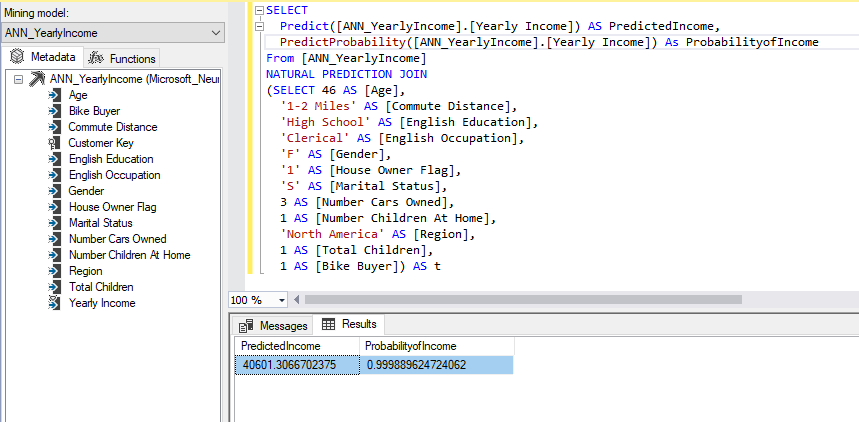859x422 pixels.
Task: Click the Commute Distance column icon
Action: 54,127
